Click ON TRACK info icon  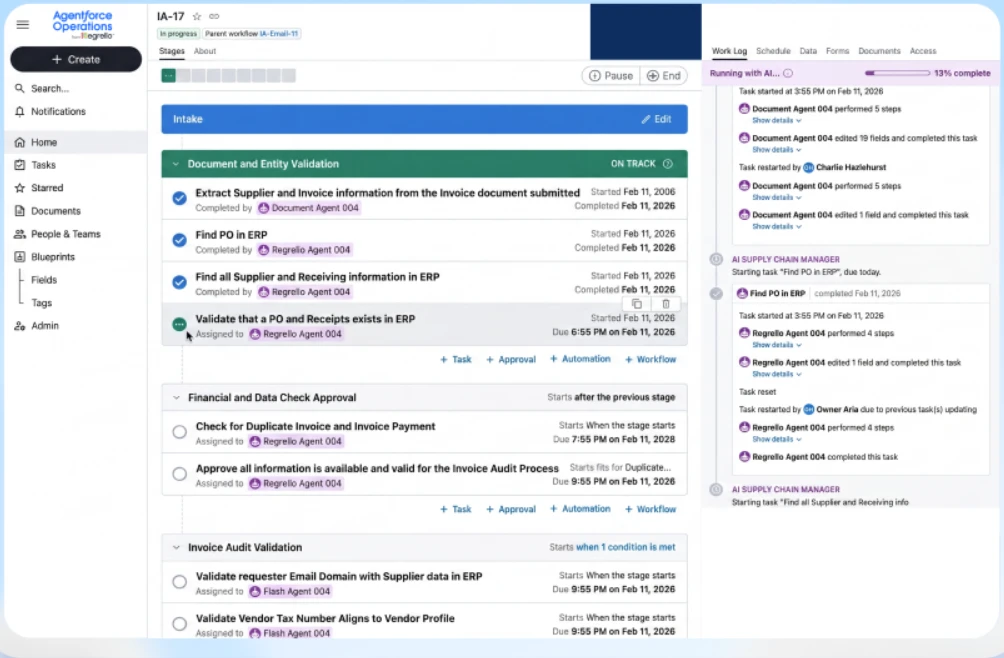pyautogui.click(x=668, y=164)
